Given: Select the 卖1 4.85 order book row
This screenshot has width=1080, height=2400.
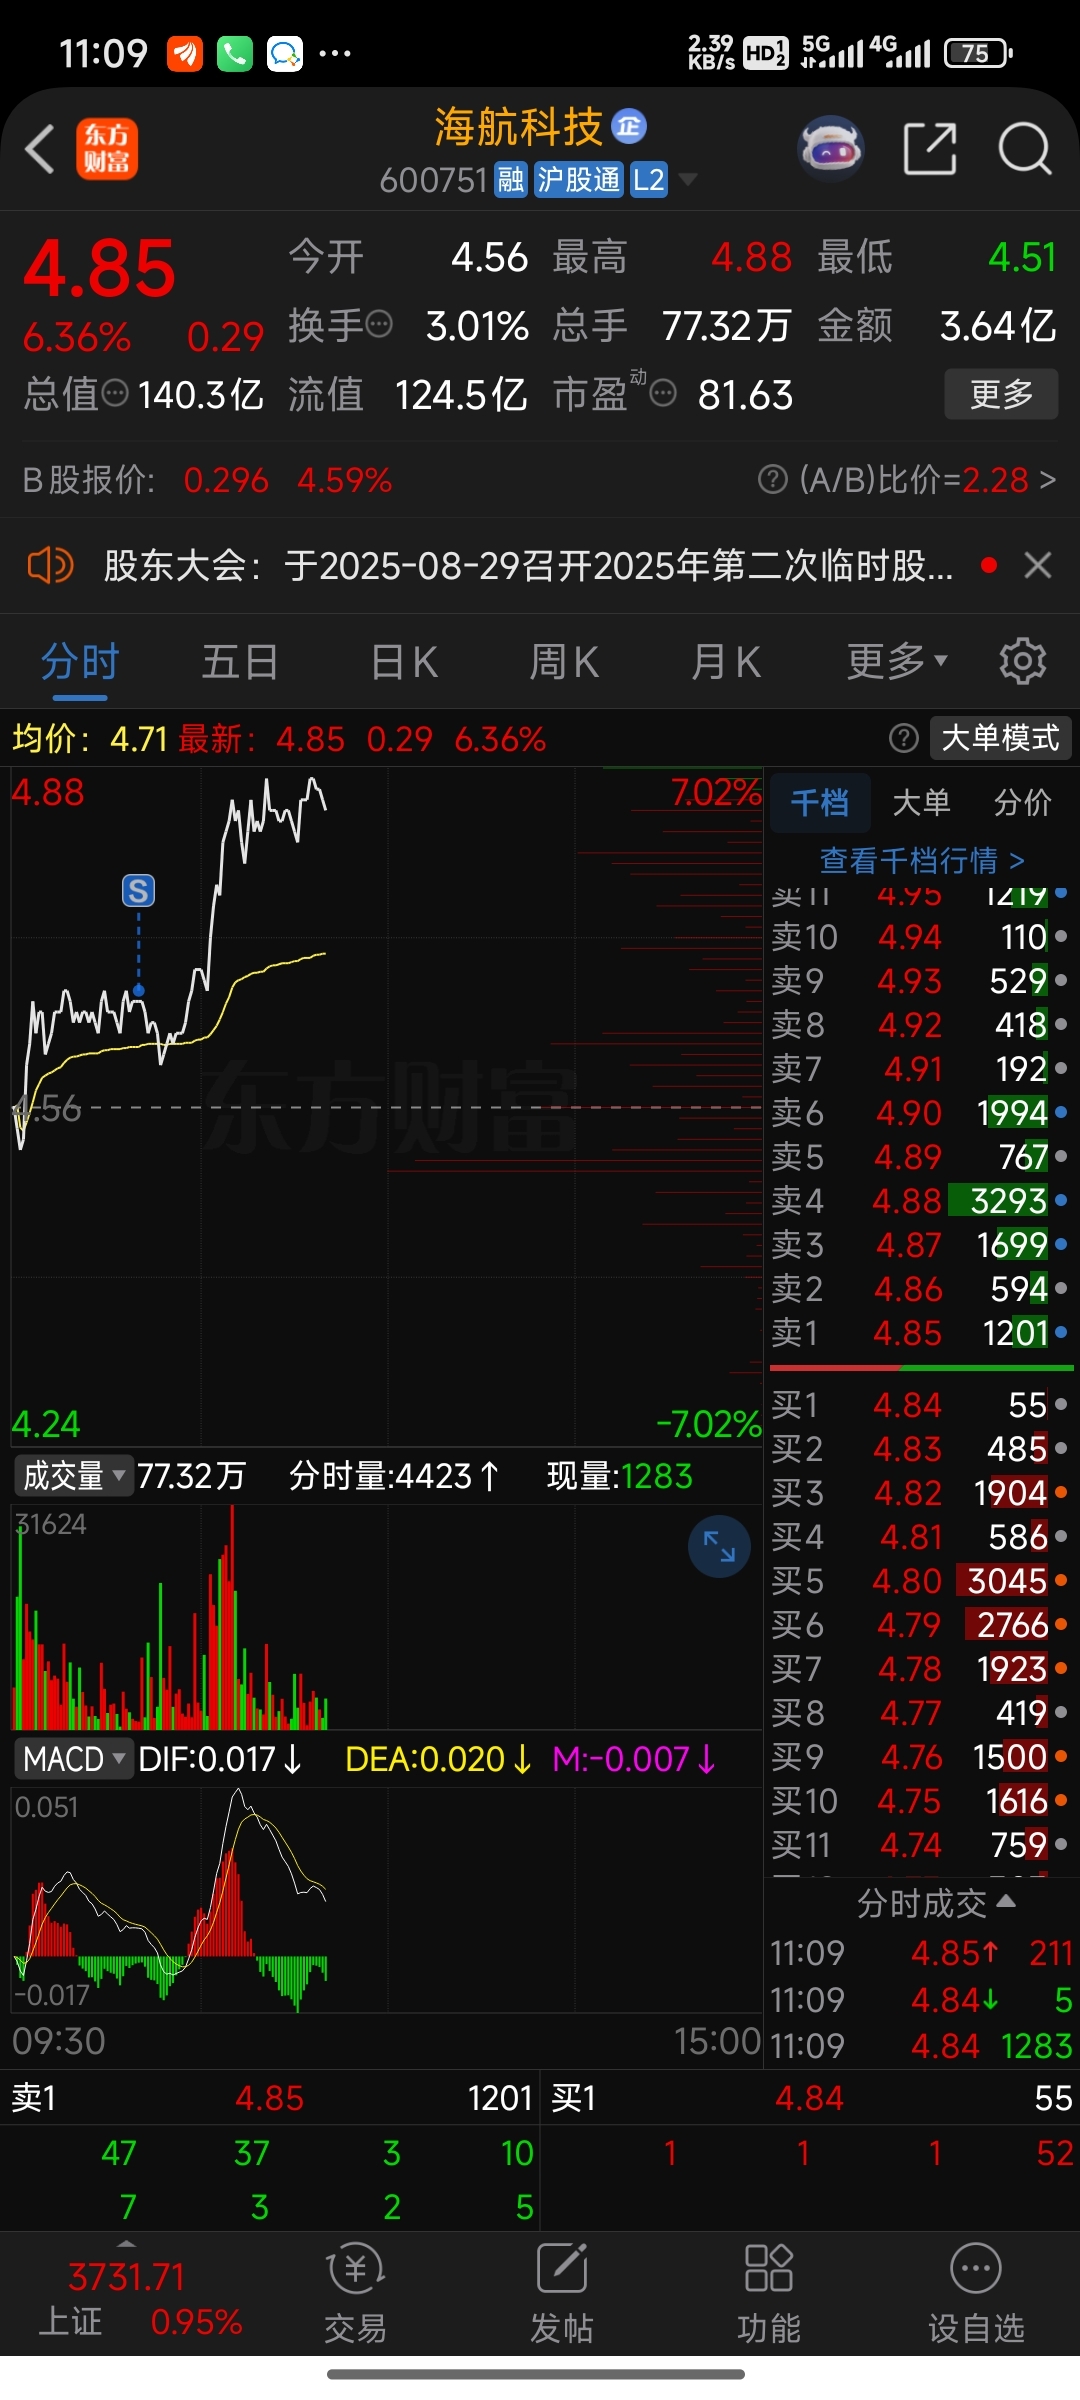Looking at the screenshot, I should coord(920,1332).
